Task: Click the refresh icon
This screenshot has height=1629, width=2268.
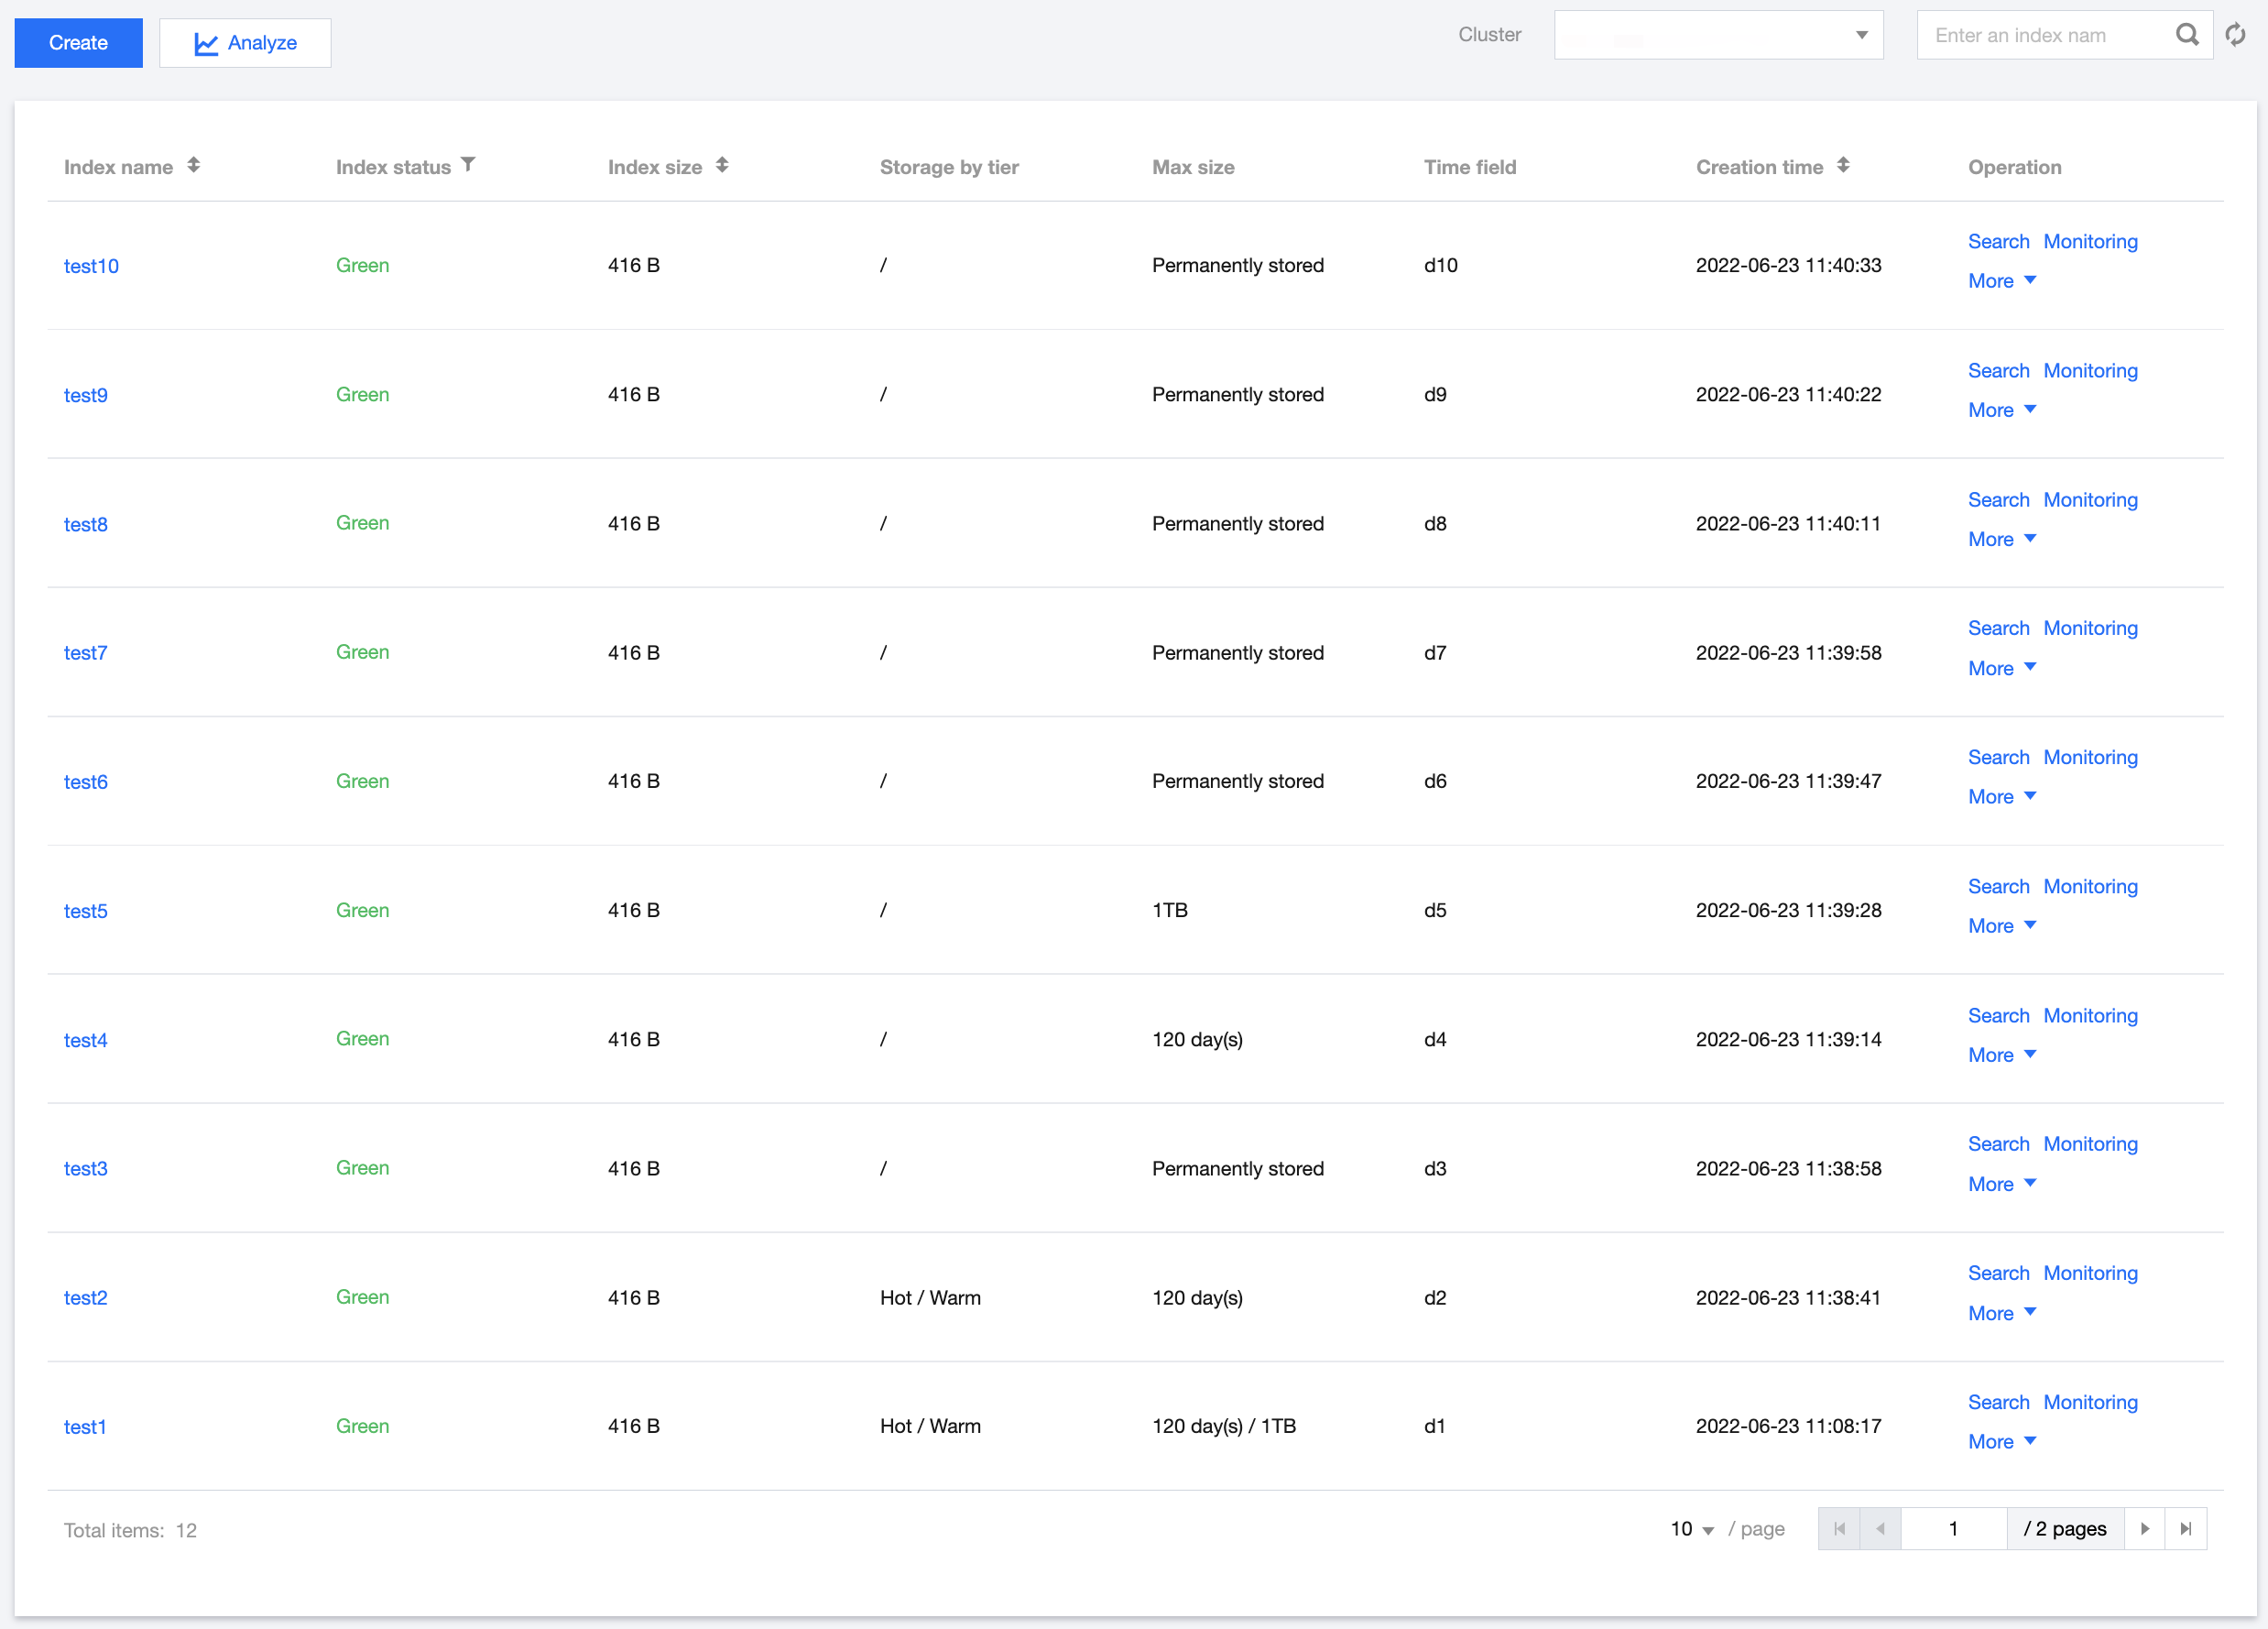Action: 2235,36
